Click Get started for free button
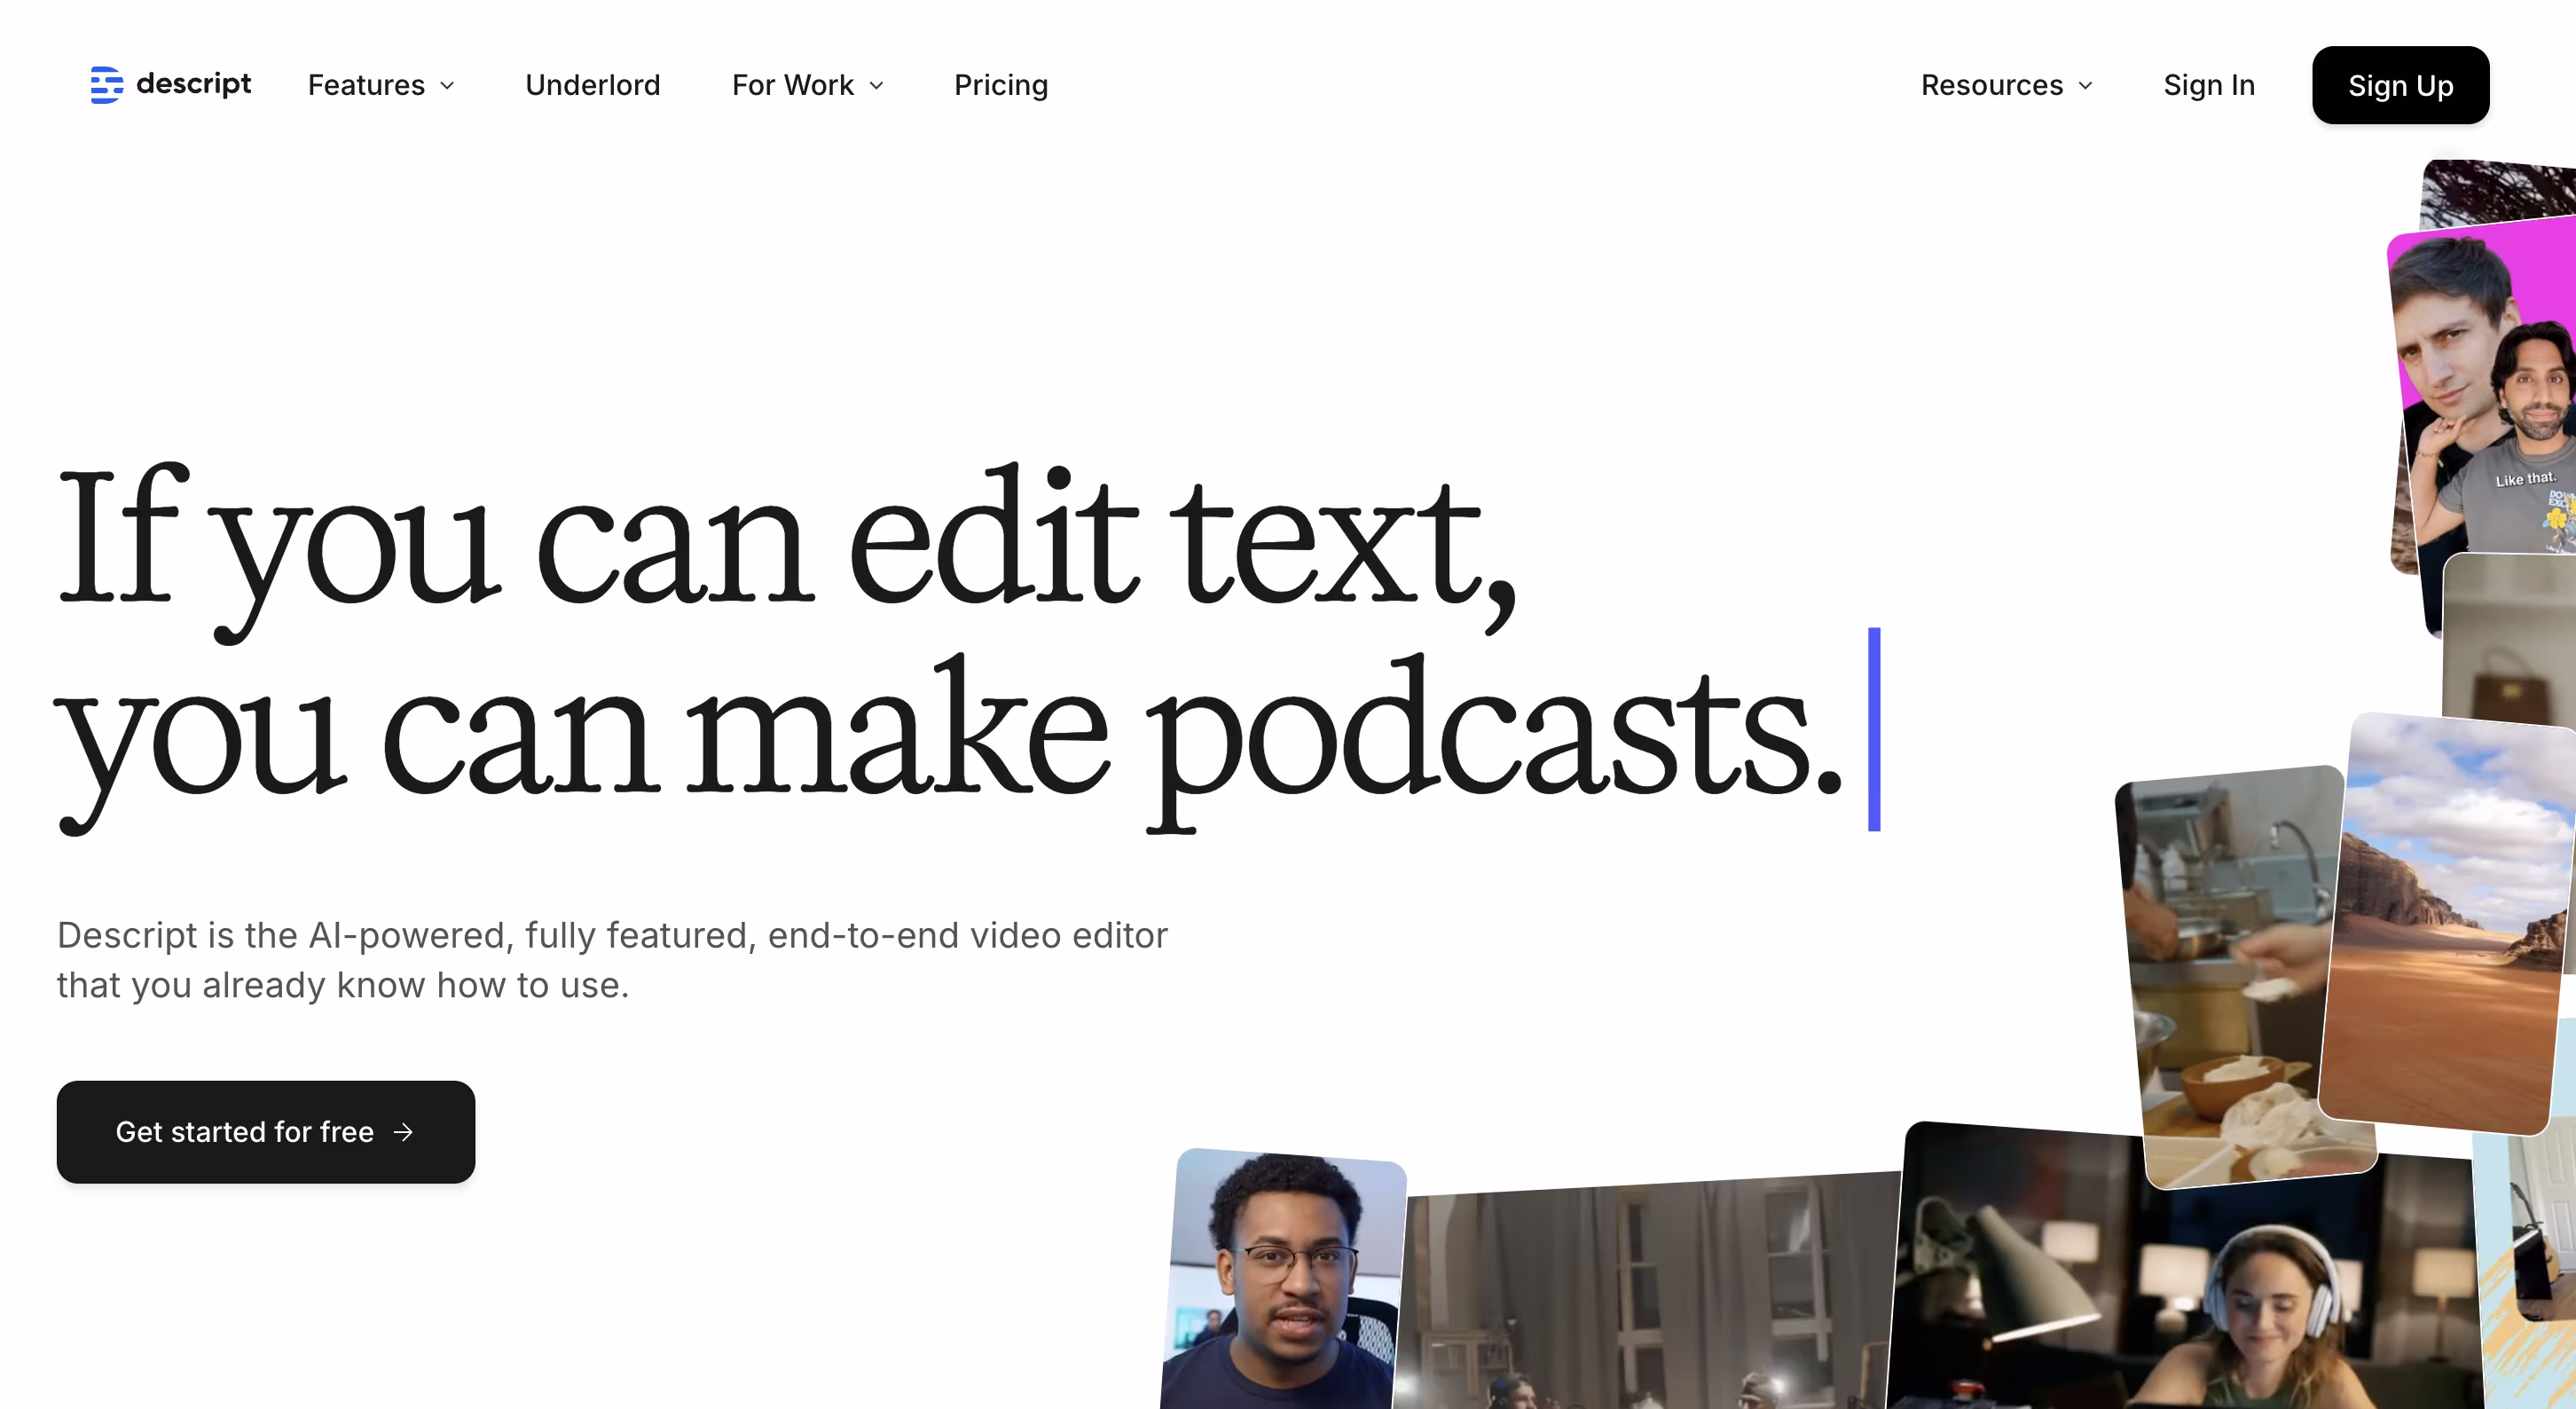 pyautogui.click(x=266, y=1131)
